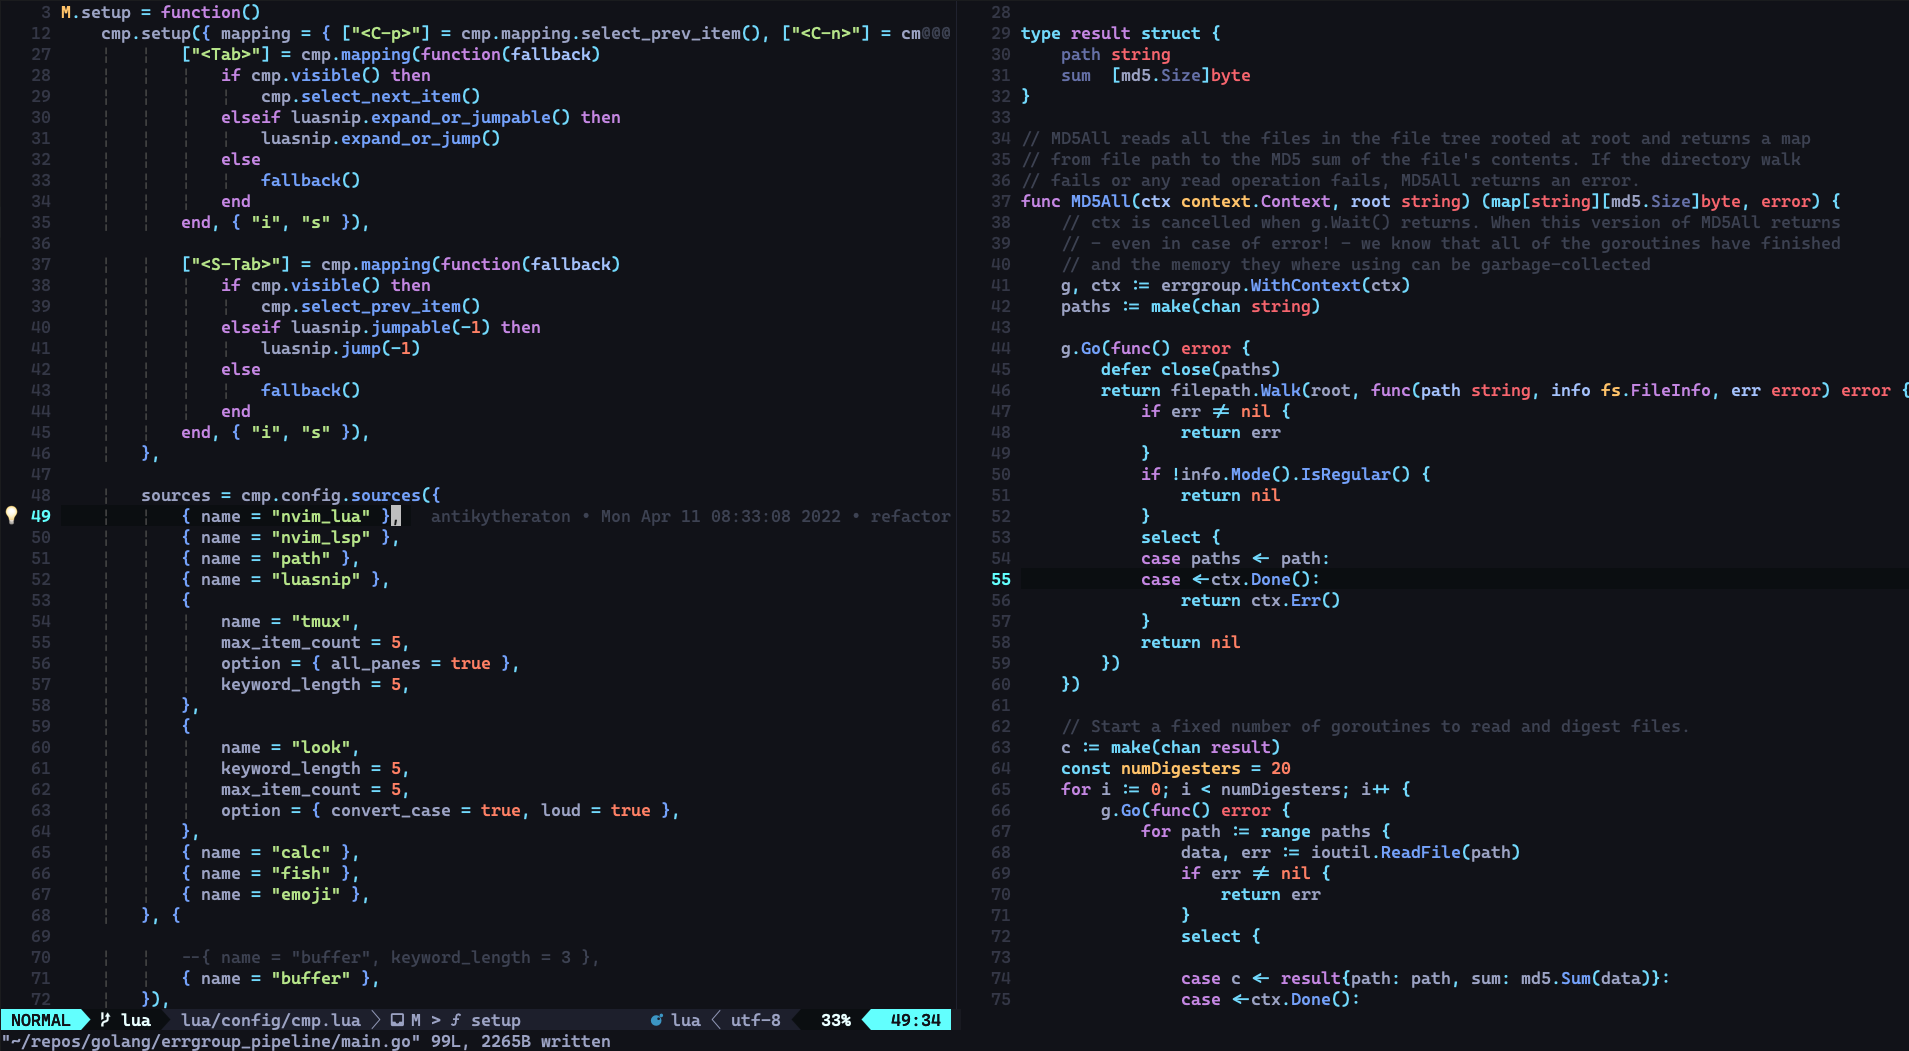Click 'defer close(paths)' statement
Viewport: 1909px width, 1051px height.
pyautogui.click(x=1191, y=369)
